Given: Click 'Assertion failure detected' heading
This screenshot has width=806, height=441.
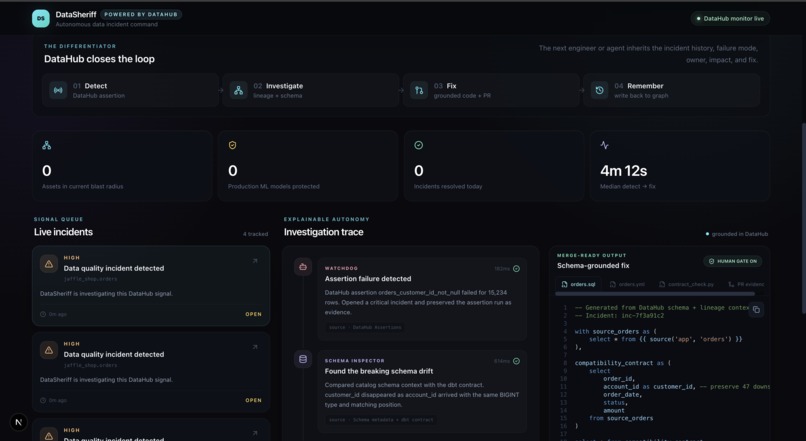Looking at the screenshot, I should click(x=368, y=279).
